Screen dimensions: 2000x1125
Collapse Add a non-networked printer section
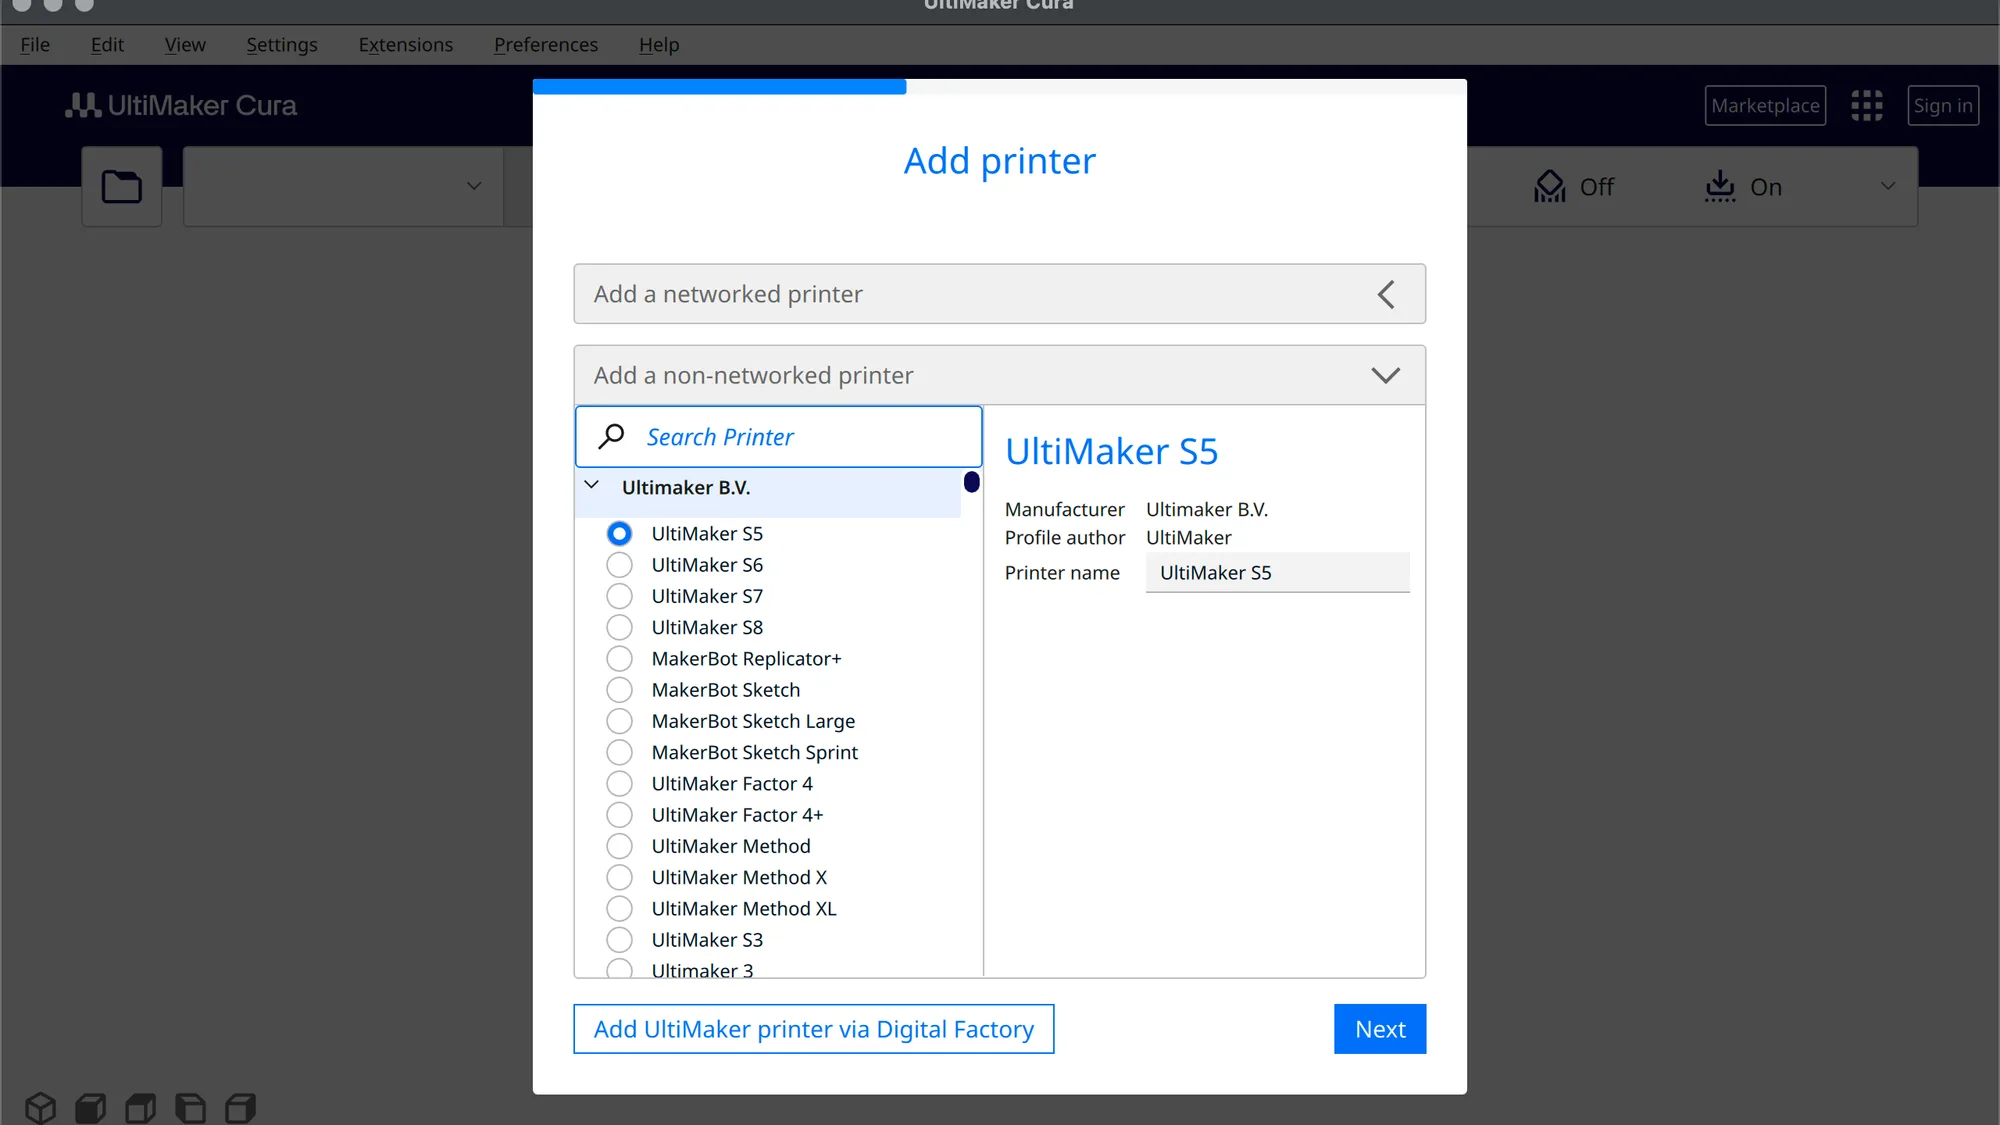(999, 375)
